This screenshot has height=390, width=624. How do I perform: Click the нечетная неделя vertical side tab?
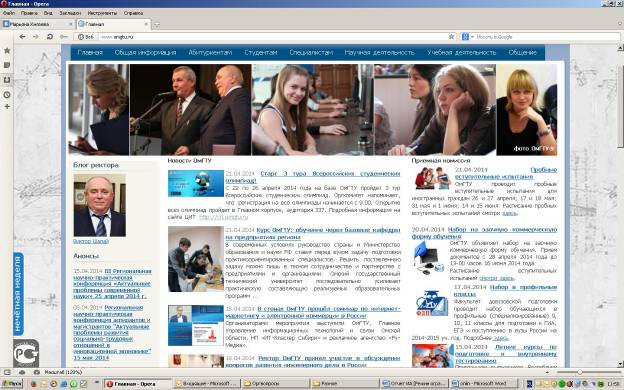pos(18,294)
